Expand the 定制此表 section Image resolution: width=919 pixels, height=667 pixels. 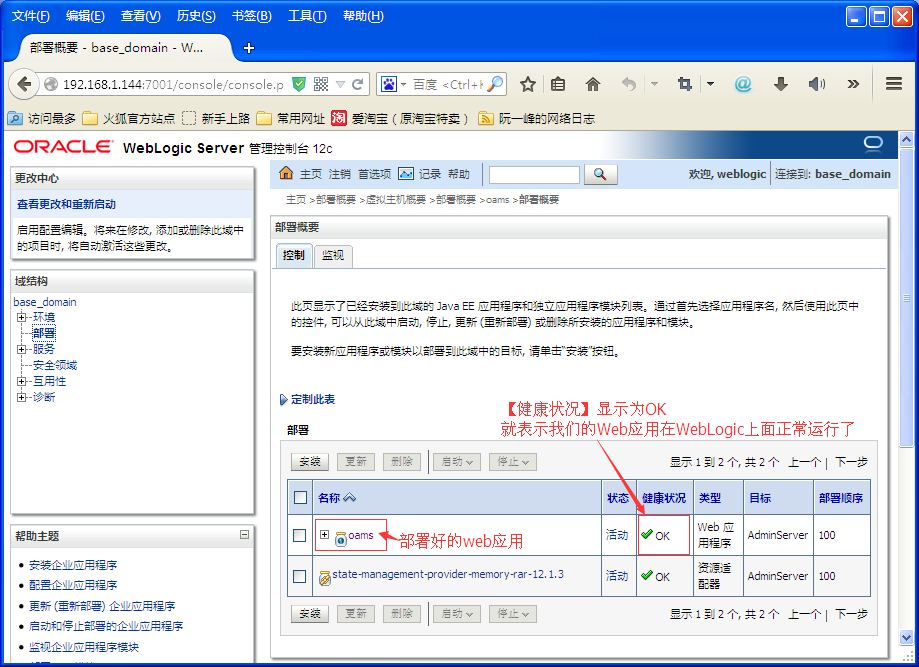pyautogui.click(x=284, y=400)
